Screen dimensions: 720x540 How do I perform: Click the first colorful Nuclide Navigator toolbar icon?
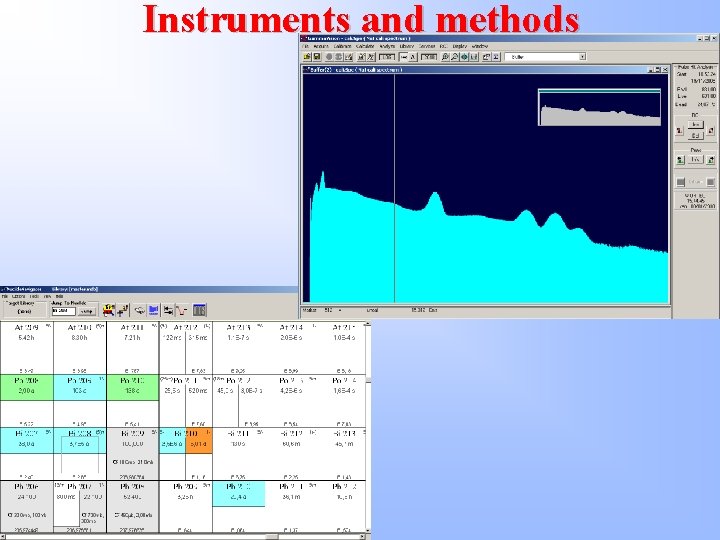coord(108,310)
